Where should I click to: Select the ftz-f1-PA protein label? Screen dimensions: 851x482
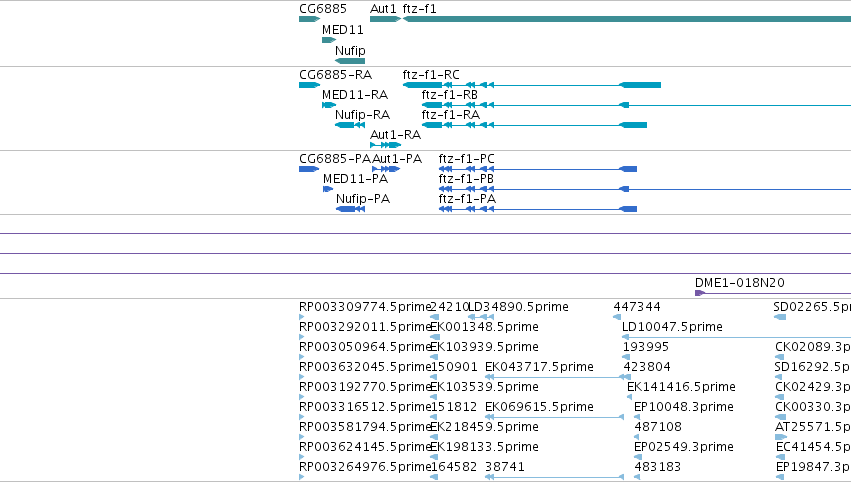(x=467, y=199)
